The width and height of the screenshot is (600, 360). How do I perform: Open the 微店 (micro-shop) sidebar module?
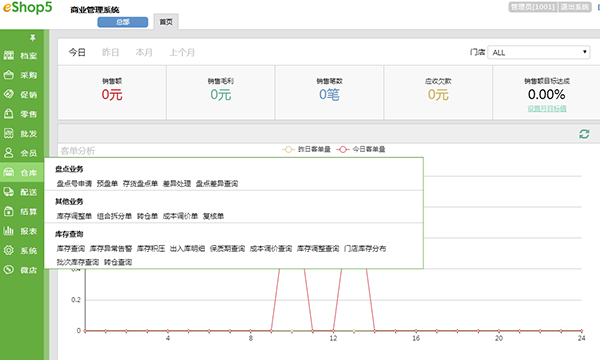pyautogui.click(x=21, y=270)
